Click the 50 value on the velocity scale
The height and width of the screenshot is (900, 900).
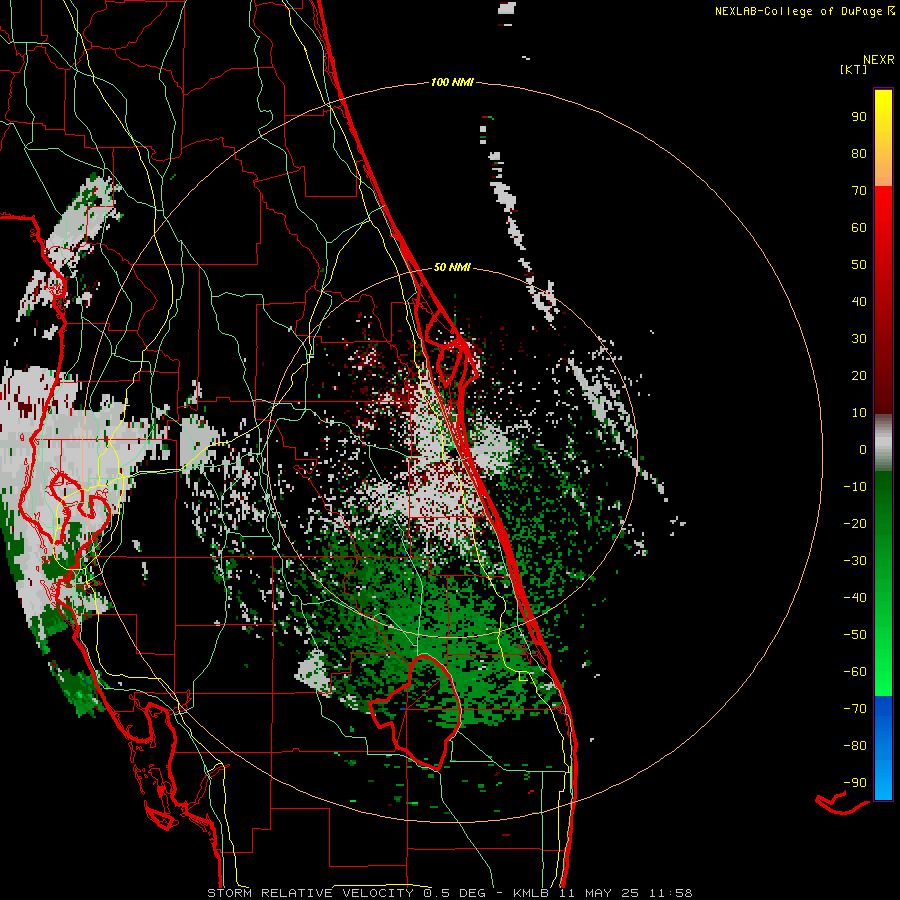pos(859,265)
